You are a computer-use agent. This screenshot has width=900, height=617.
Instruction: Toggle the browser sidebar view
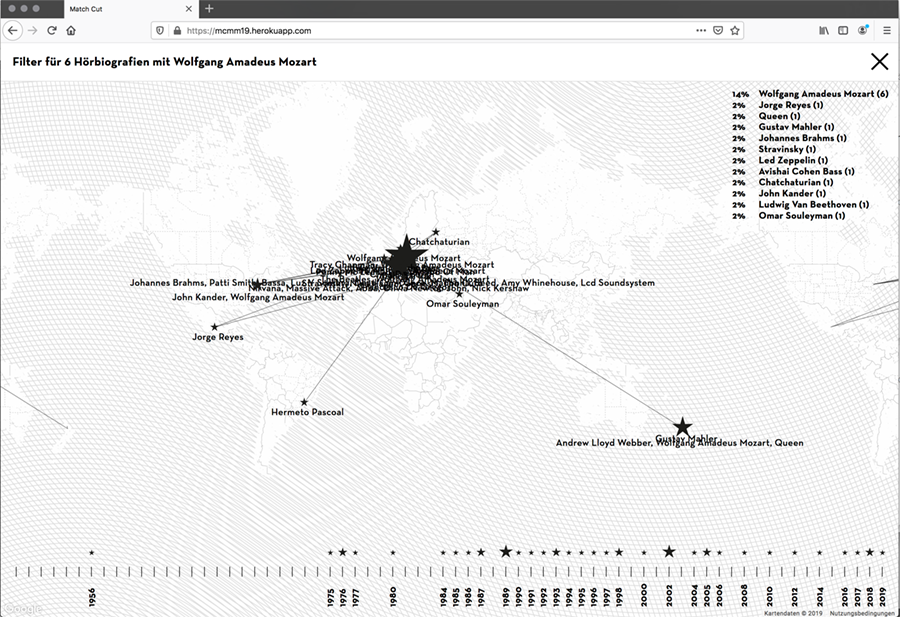tap(843, 30)
